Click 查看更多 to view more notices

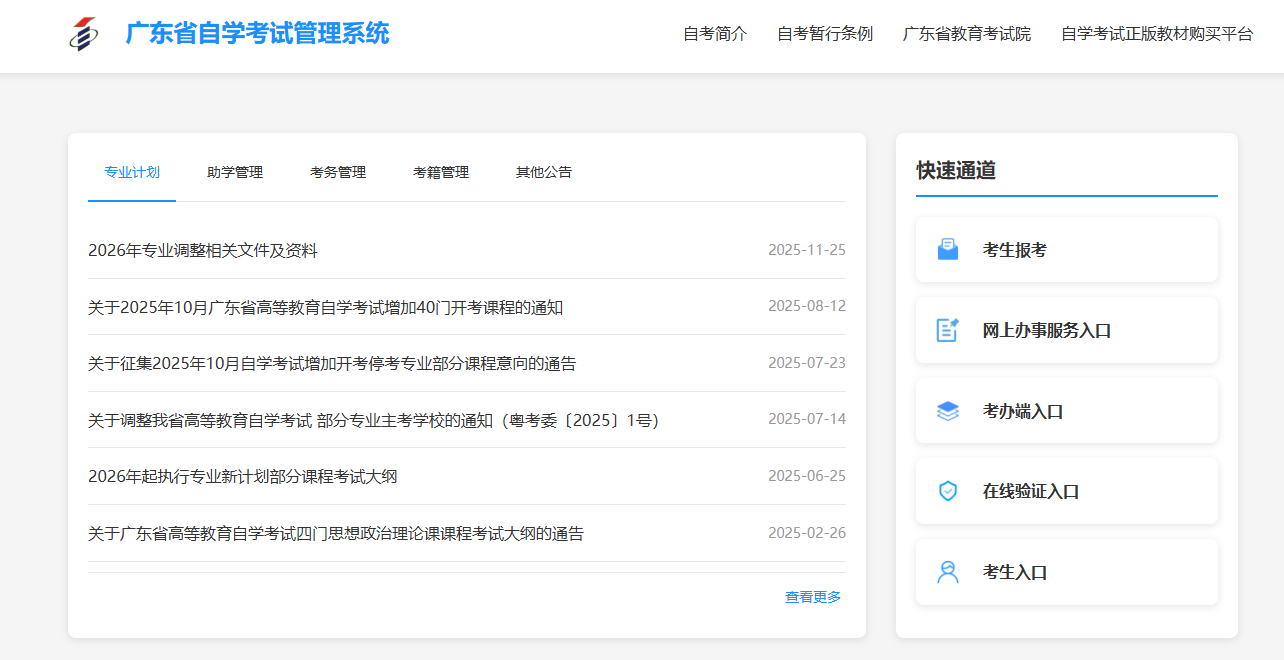coord(813,597)
